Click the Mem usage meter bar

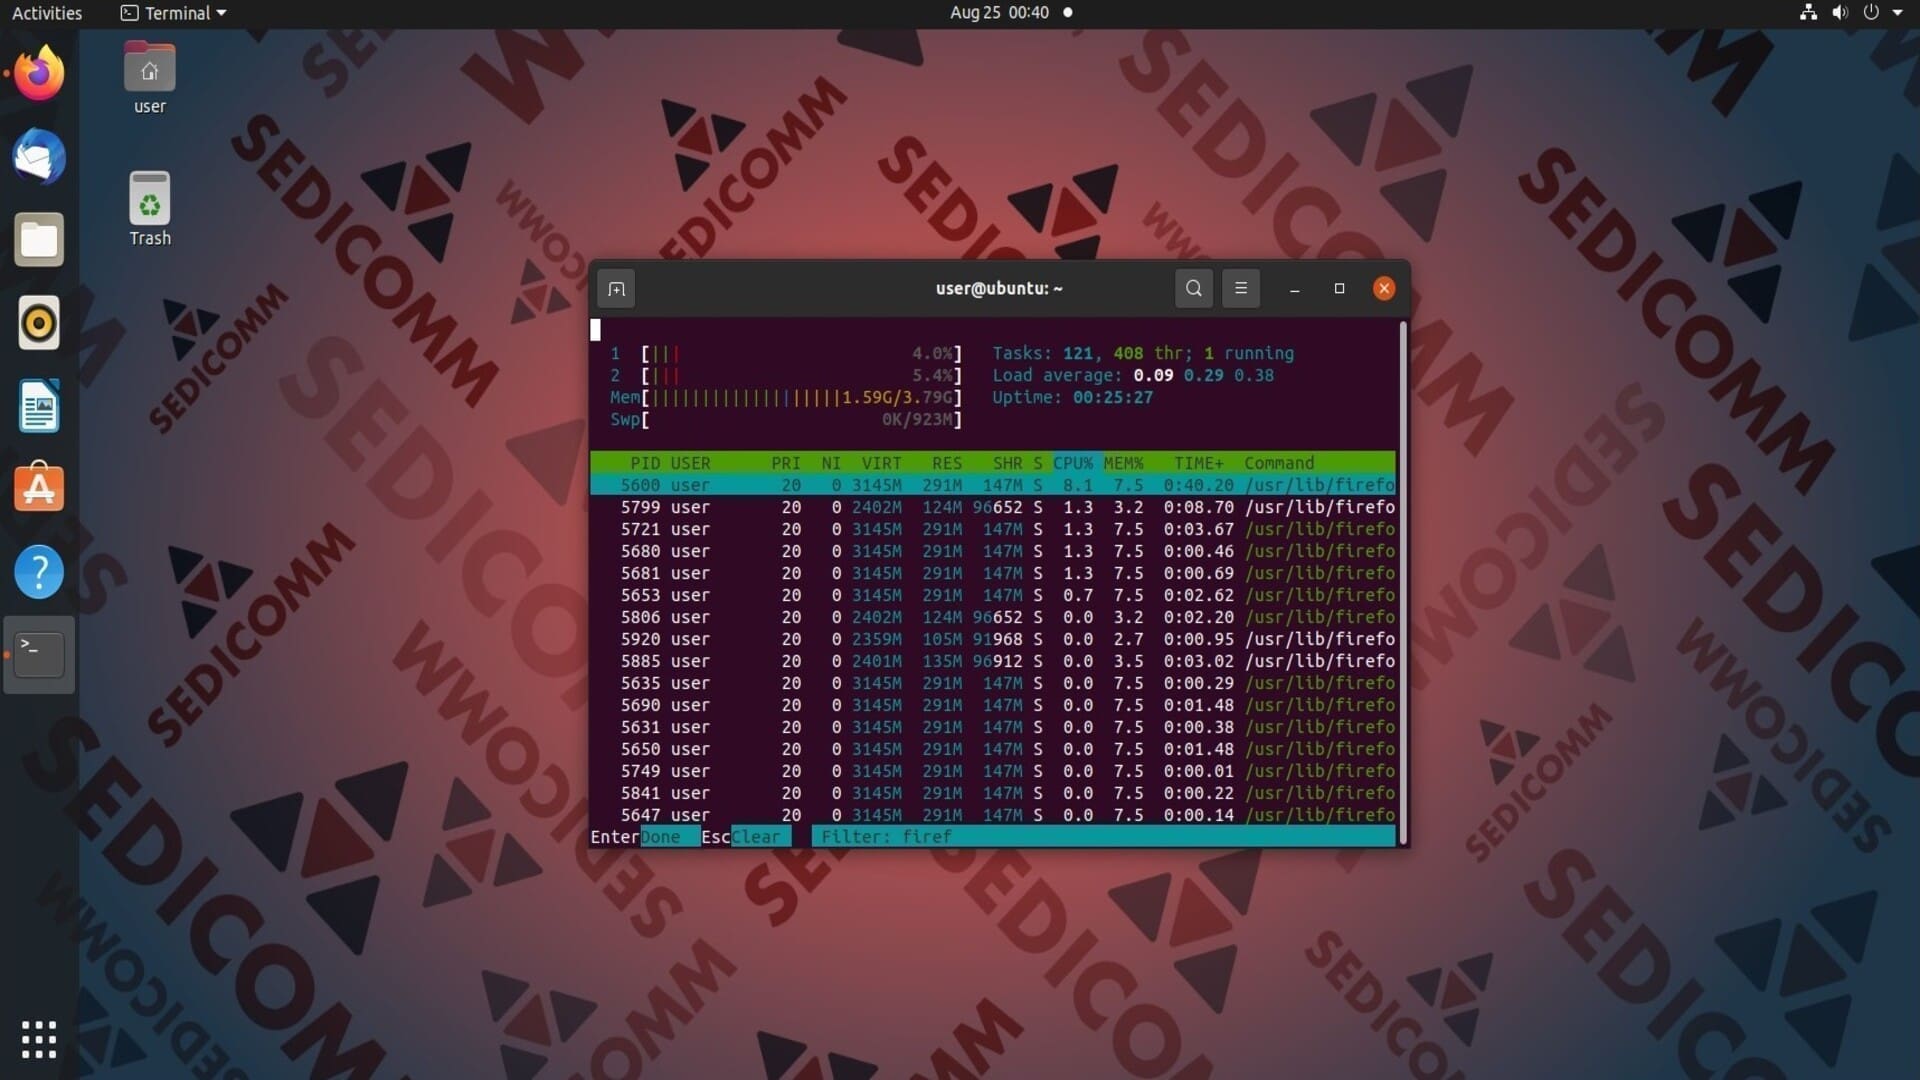(786, 397)
